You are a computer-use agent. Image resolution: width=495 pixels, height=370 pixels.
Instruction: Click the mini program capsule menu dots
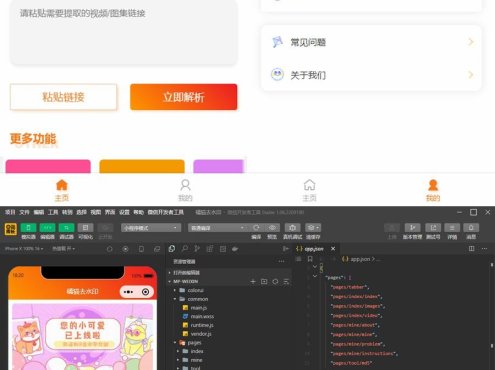point(129,292)
